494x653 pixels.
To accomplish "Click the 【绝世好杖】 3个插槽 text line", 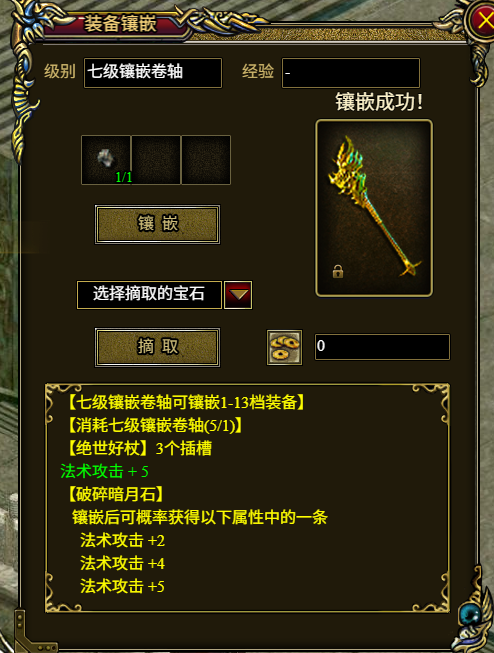I will (140, 449).
